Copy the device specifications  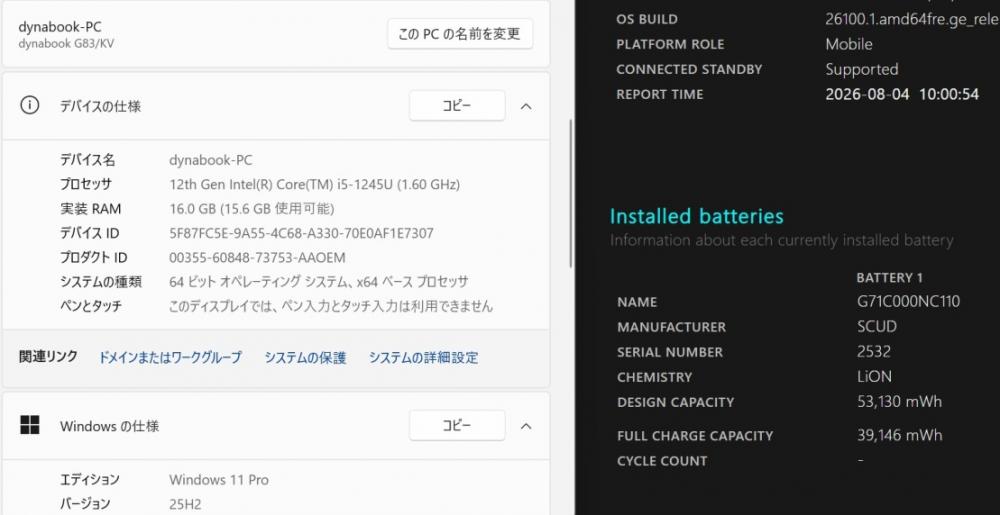[x=457, y=106]
